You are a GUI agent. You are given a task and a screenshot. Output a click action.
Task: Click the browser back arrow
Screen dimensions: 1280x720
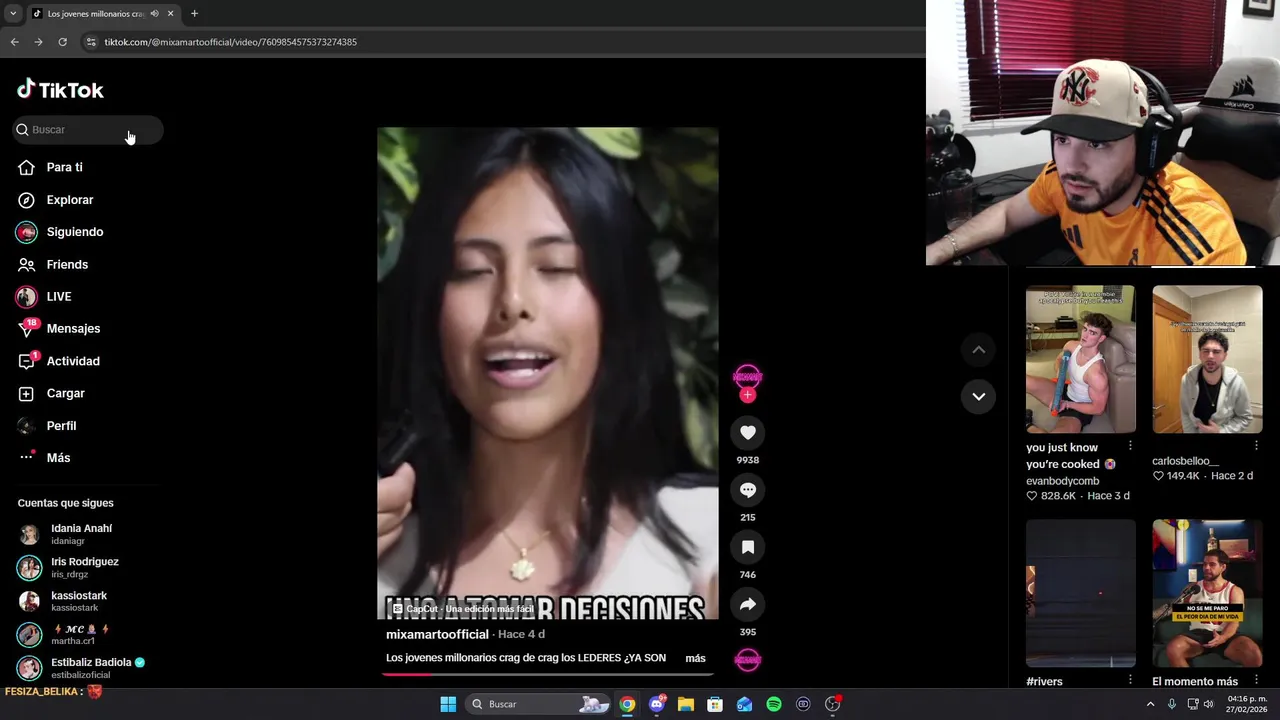[x=14, y=42]
